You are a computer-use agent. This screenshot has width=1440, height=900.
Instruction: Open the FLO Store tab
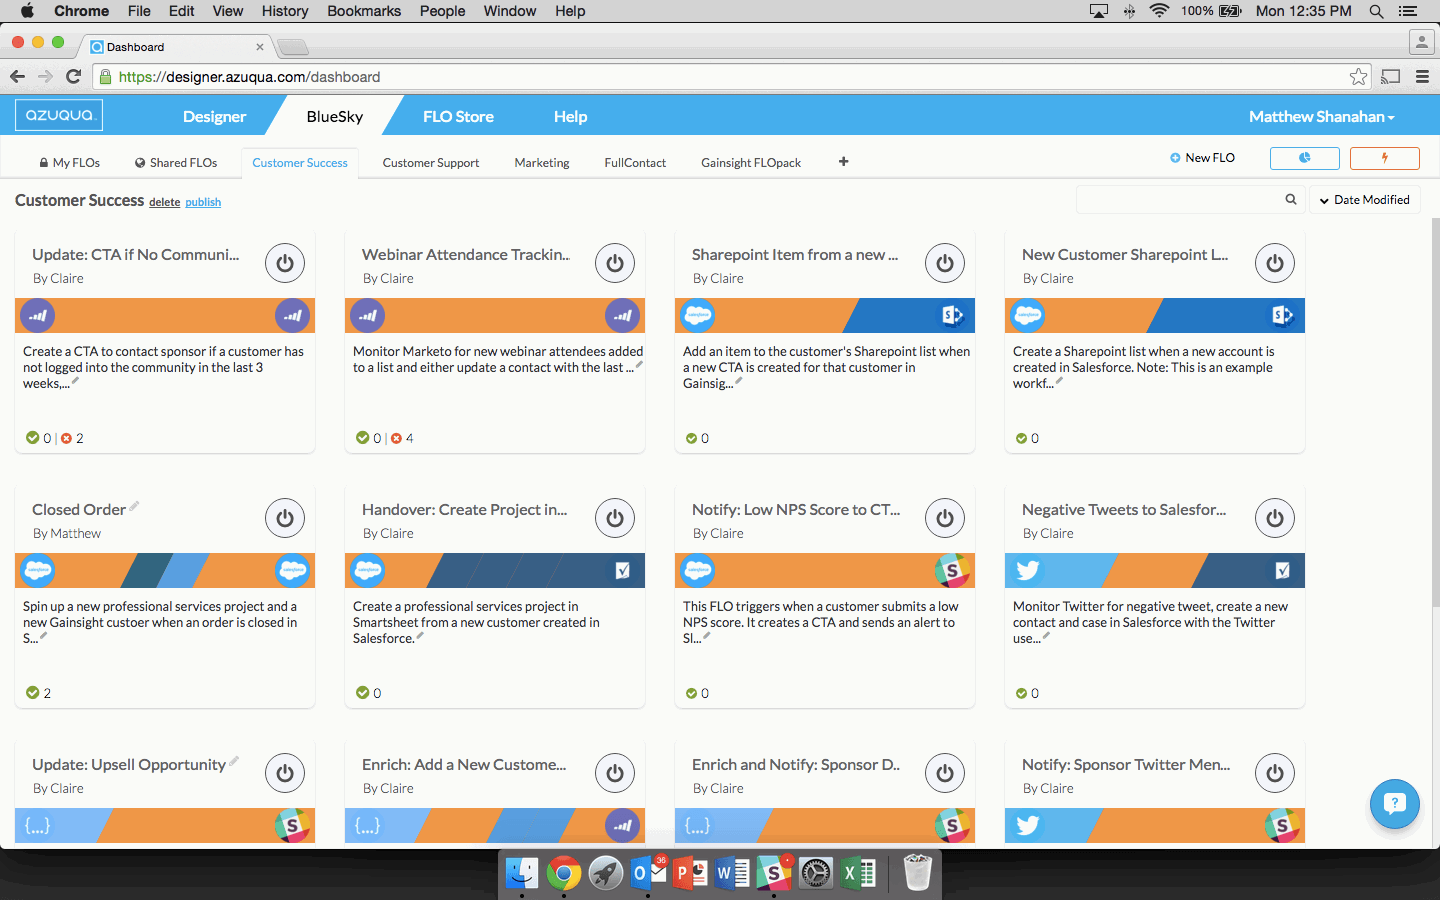(458, 116)
